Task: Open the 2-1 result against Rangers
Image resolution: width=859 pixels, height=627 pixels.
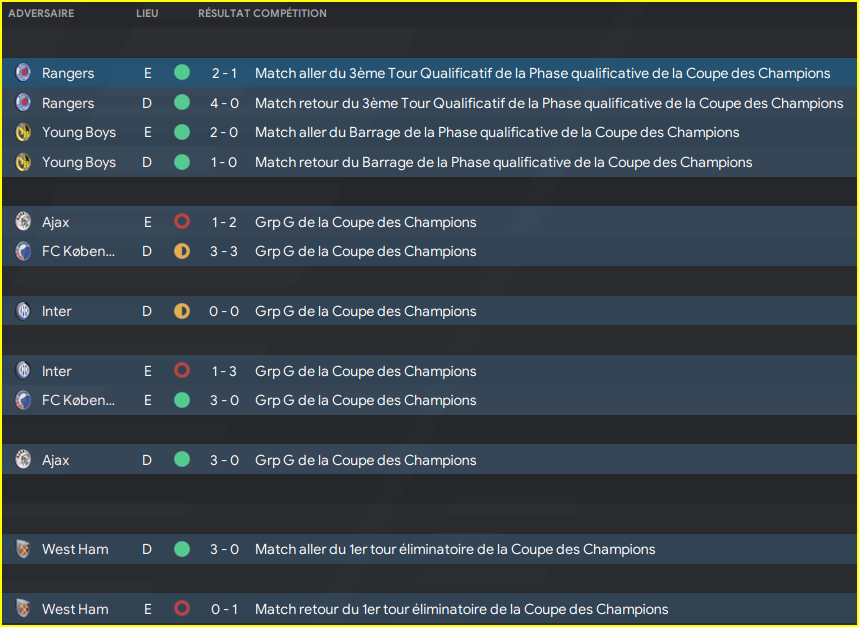Action: (224, 73)
